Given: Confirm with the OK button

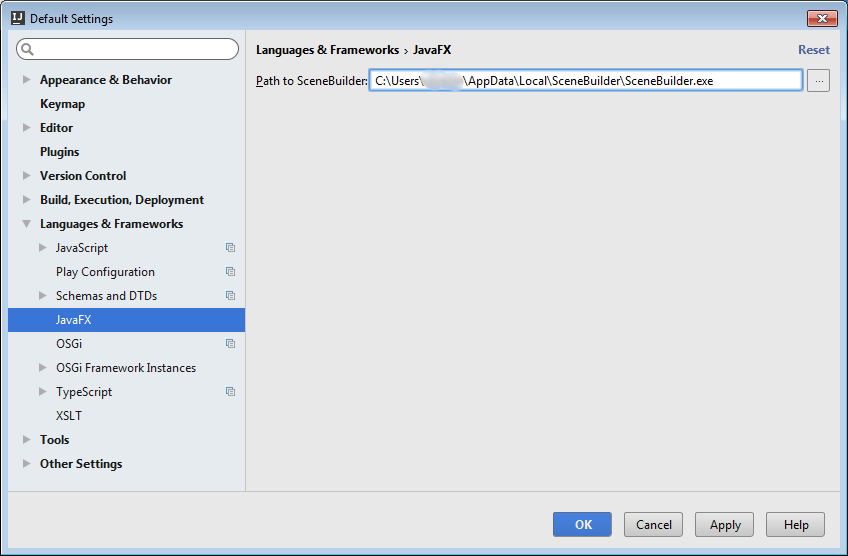Looking at the screenshot, I should [x=582, y=525].
